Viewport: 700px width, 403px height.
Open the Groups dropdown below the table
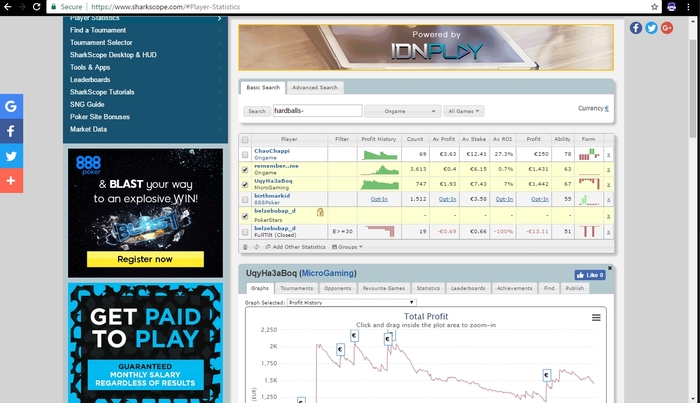pos(347,247)
